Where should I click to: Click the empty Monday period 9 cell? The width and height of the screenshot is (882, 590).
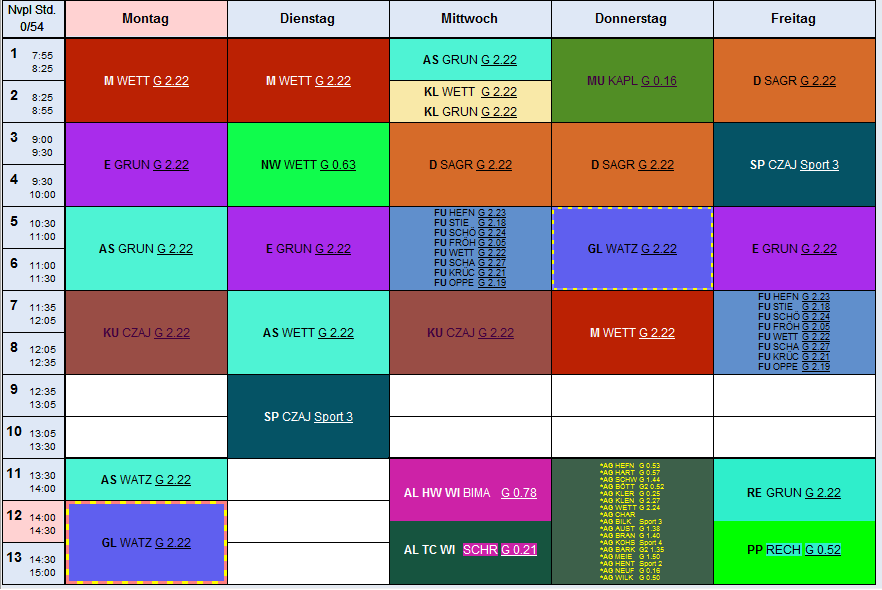click(146, 396)
